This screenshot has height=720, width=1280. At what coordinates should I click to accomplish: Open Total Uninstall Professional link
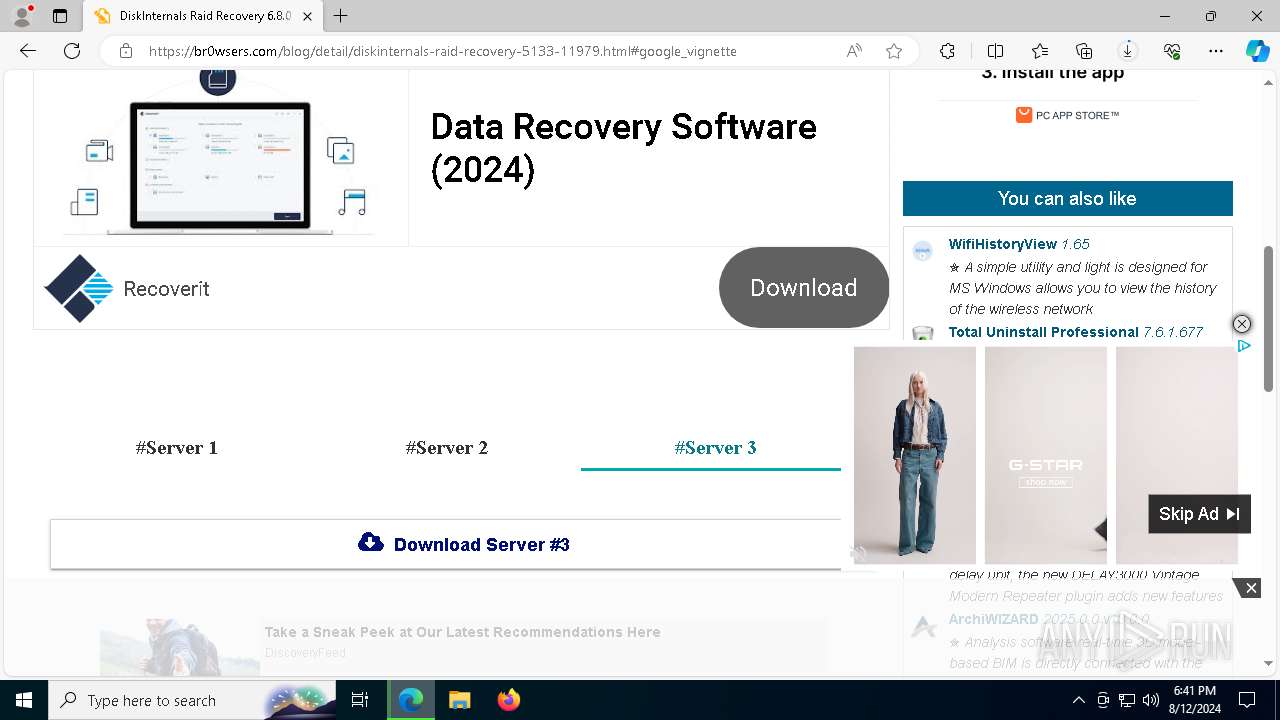tap(1075, 332)
